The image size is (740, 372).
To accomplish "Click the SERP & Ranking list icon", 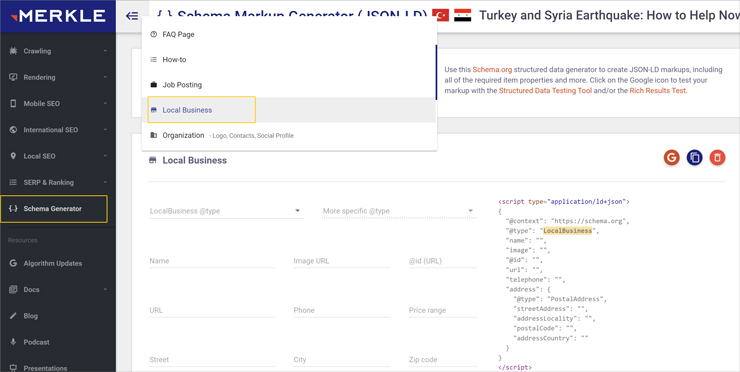I will pyautogui.click(x=13, y=182).
